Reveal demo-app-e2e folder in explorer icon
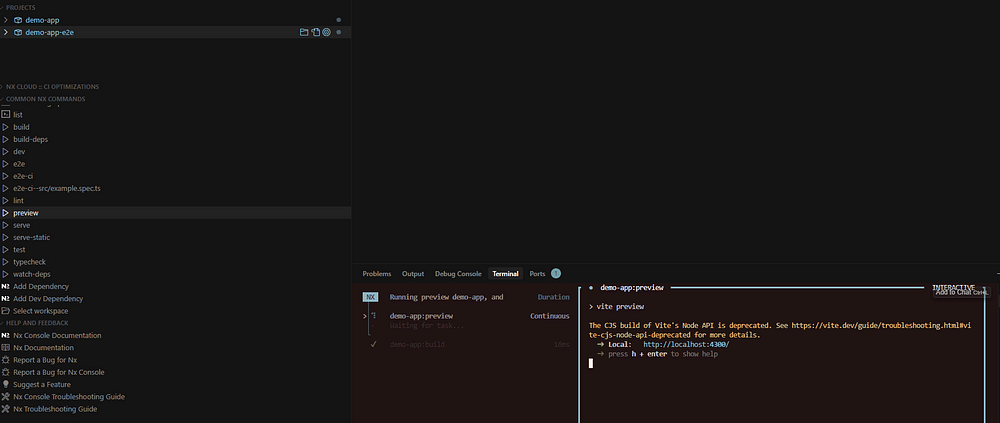Screen dimensions: 1000x423 coord(304,32)
